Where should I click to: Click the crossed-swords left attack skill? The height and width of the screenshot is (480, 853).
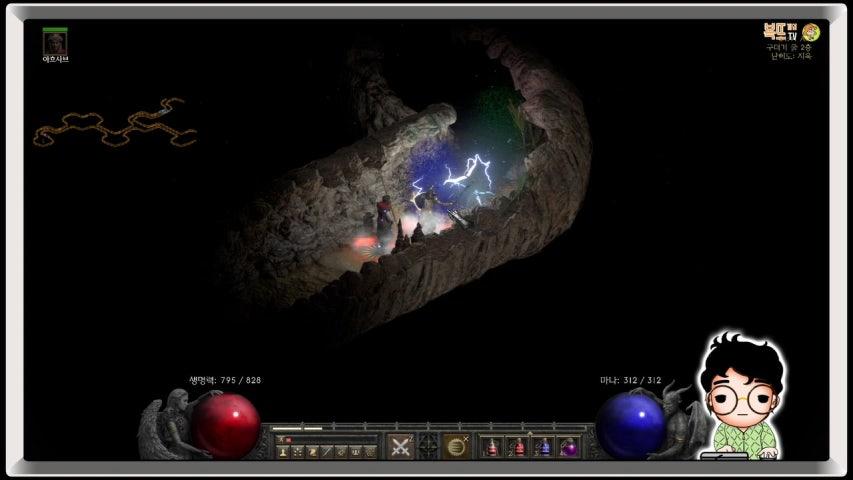(401, 446)
